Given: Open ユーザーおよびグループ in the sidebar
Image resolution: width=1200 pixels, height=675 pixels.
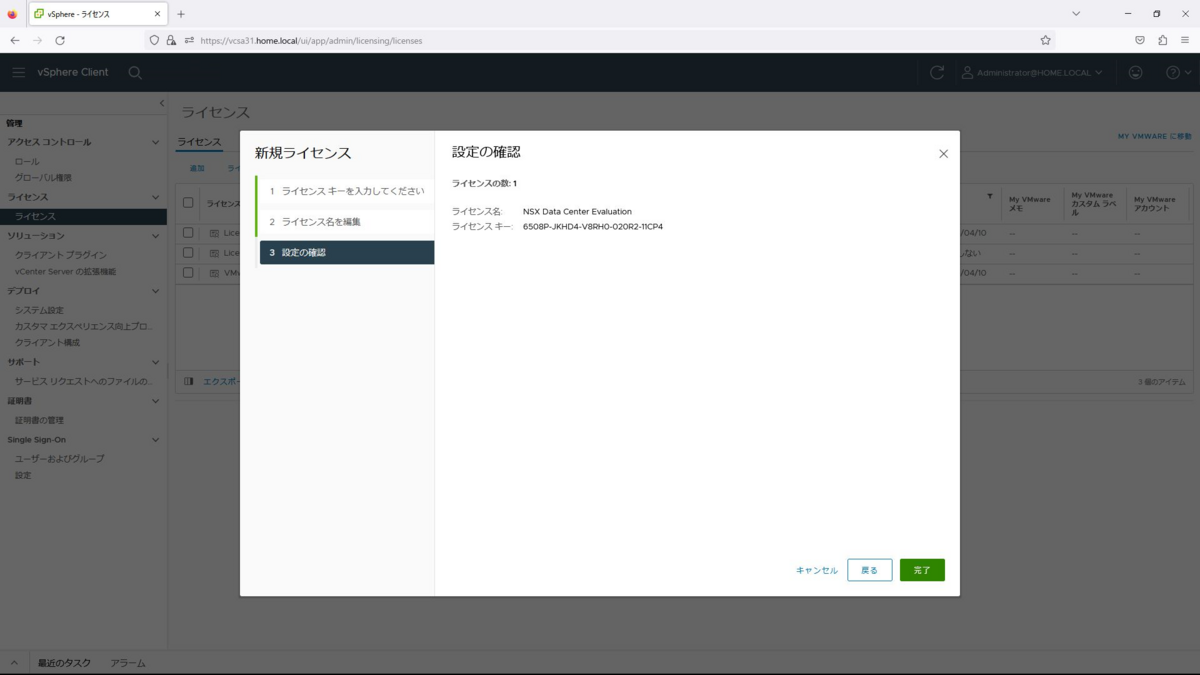Looking at the screenshot, I should [59, 459].
